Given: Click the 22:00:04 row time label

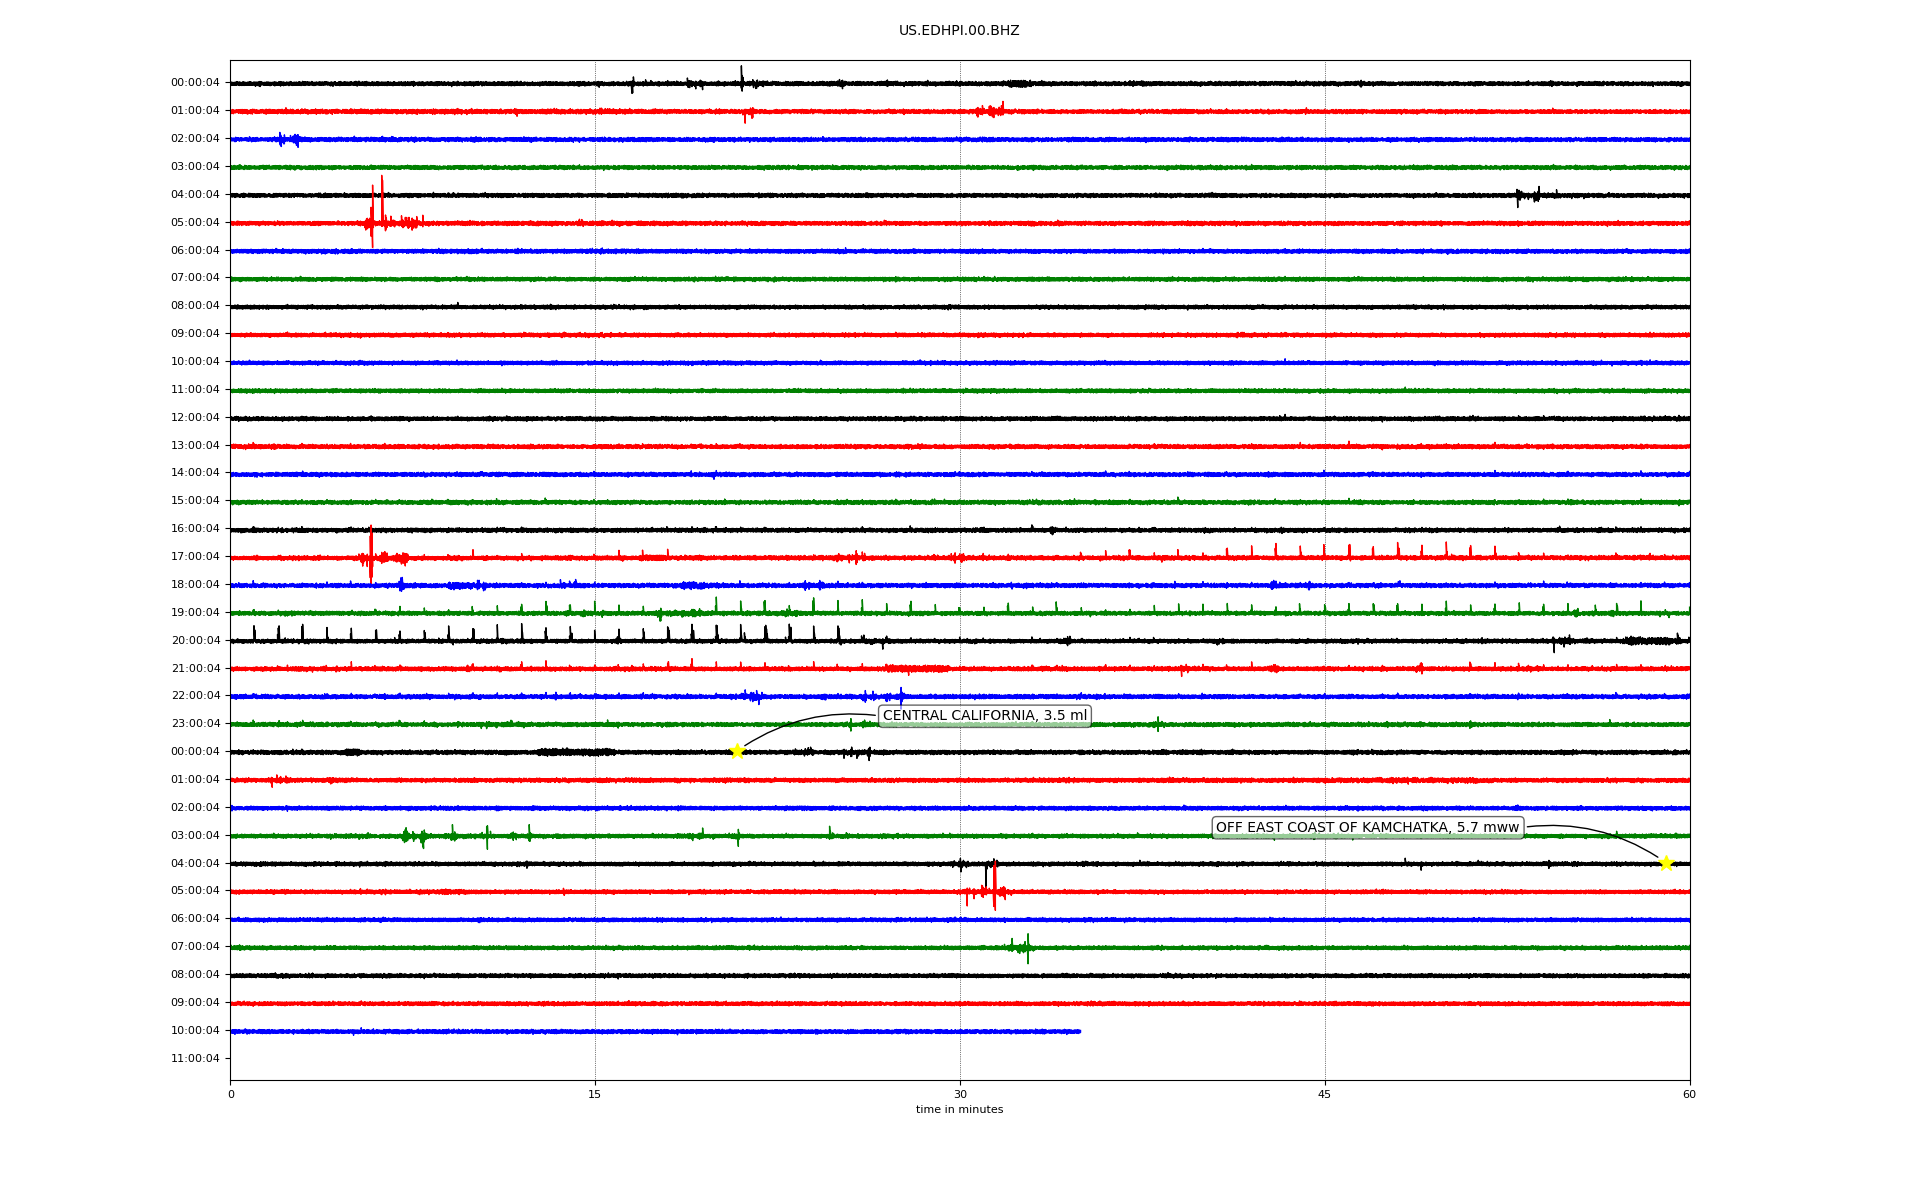Looking at the screenshot, I should (x=195, y=696).
